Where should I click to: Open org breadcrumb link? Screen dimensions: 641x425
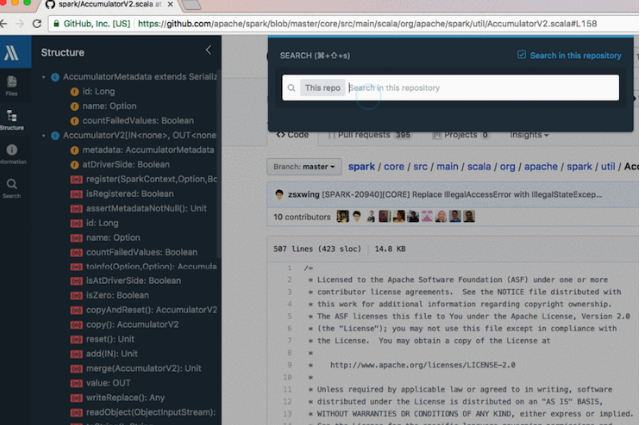507,167
